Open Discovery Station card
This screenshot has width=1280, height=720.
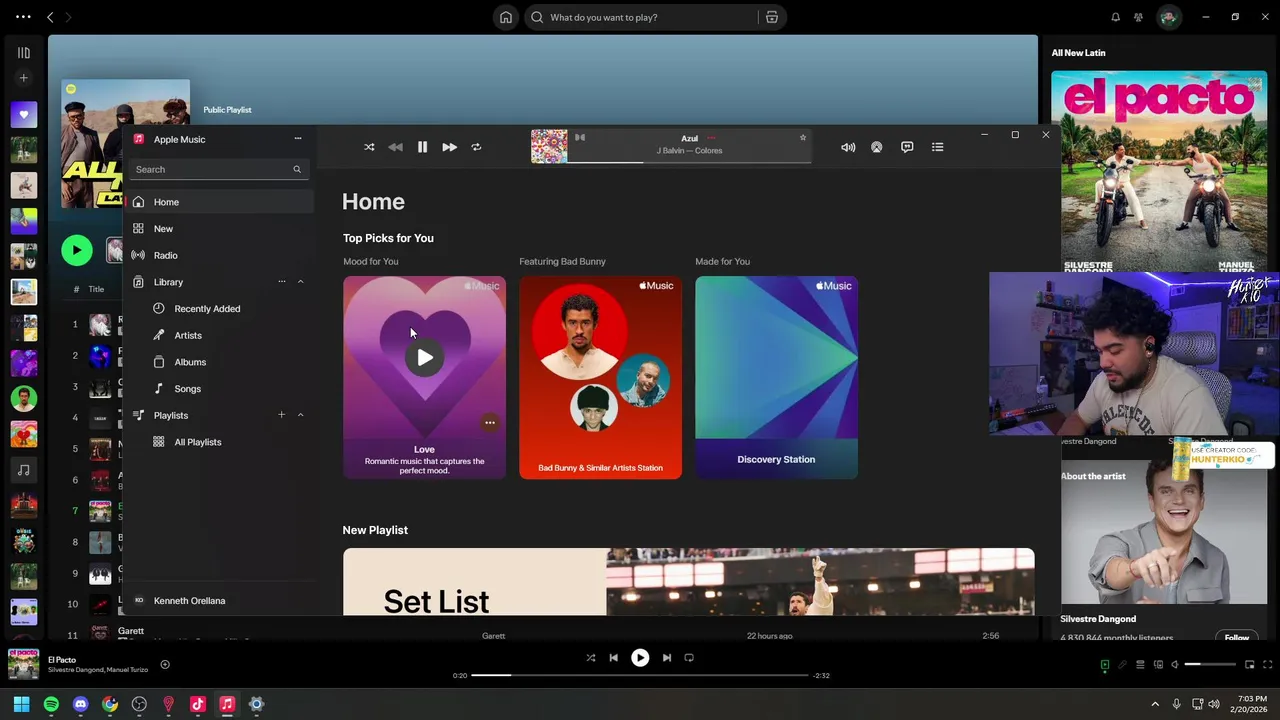click(776, 377)
